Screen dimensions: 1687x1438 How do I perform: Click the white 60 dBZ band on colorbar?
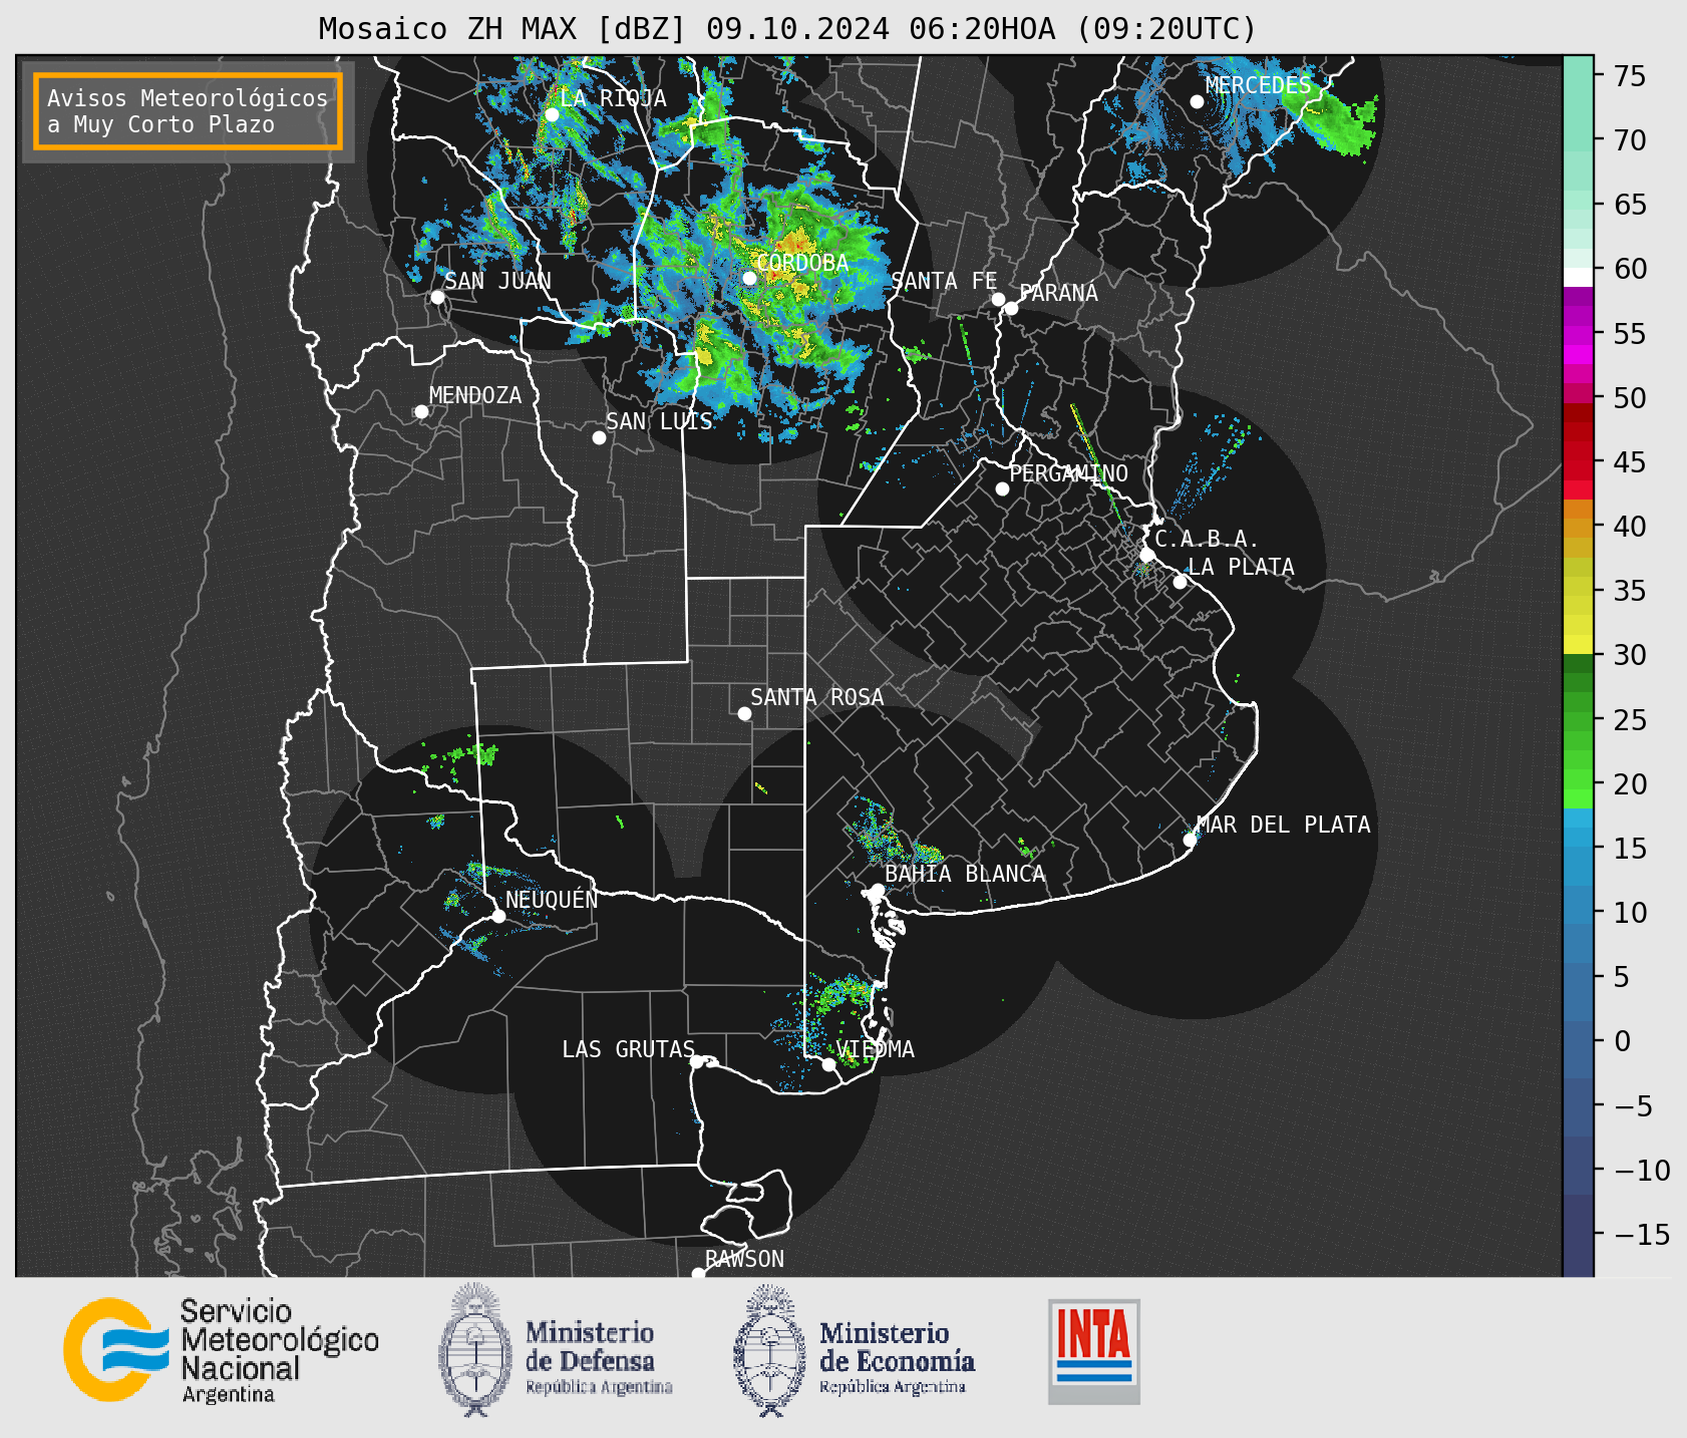[1578, 277]
